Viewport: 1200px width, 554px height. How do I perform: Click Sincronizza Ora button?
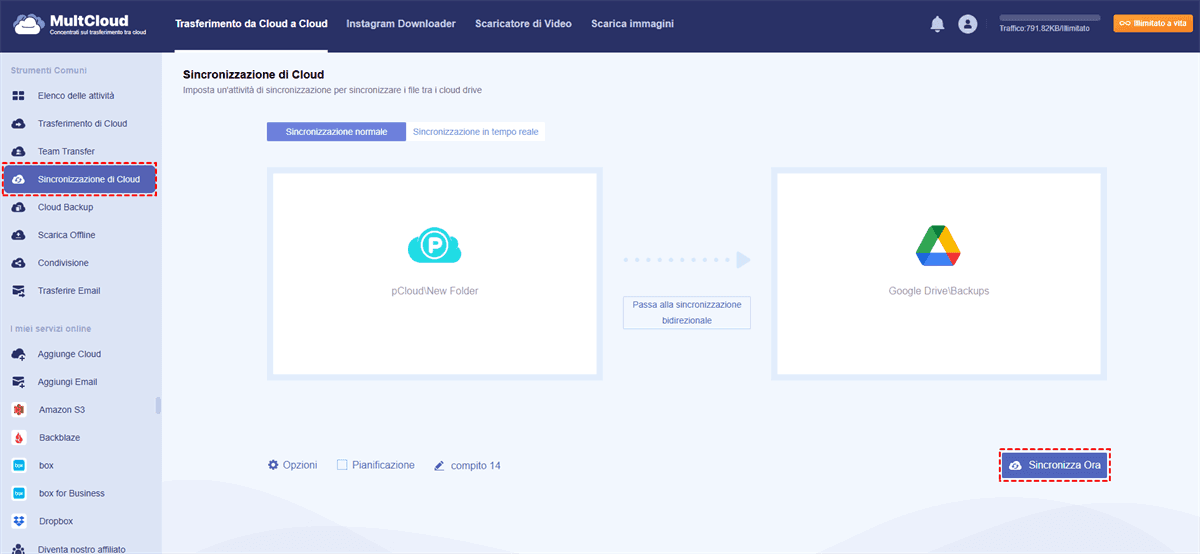[1056, 466]
